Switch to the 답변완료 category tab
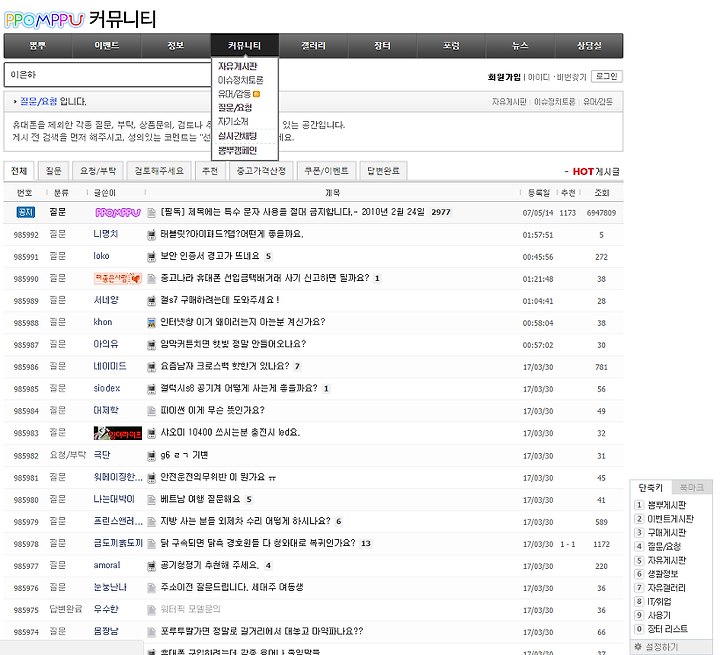The width and height of the screenshot is (720, 655). click(x=383, y=171)
